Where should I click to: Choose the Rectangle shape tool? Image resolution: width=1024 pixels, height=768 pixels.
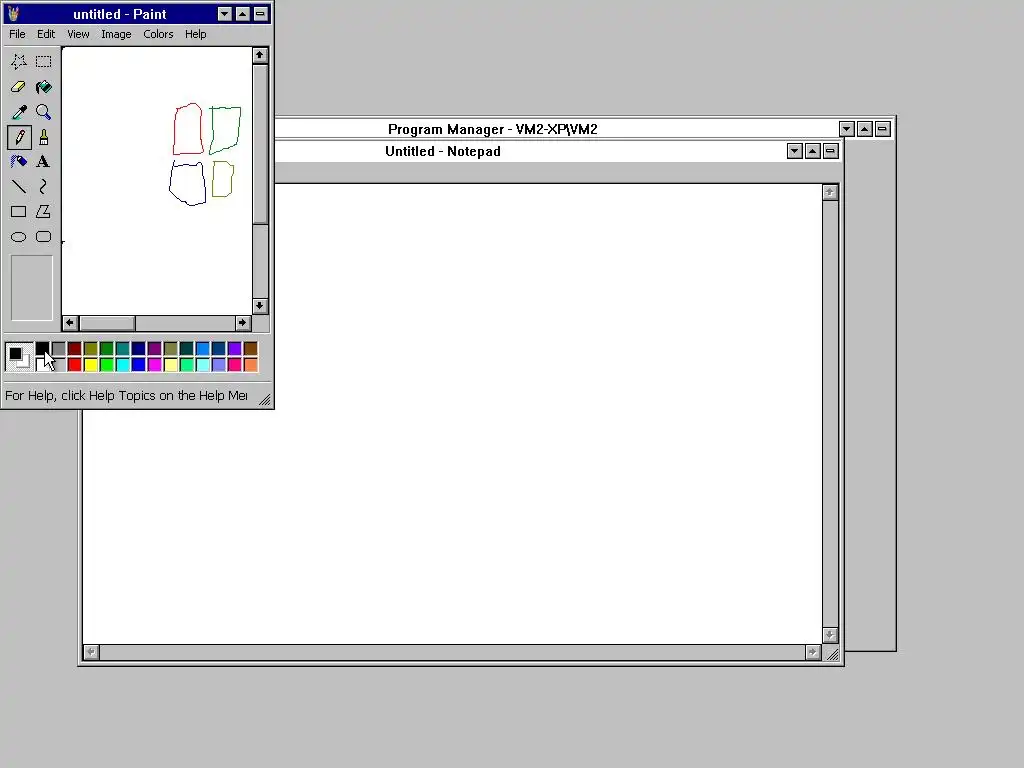pyautogui.click(x=18, y=212)
